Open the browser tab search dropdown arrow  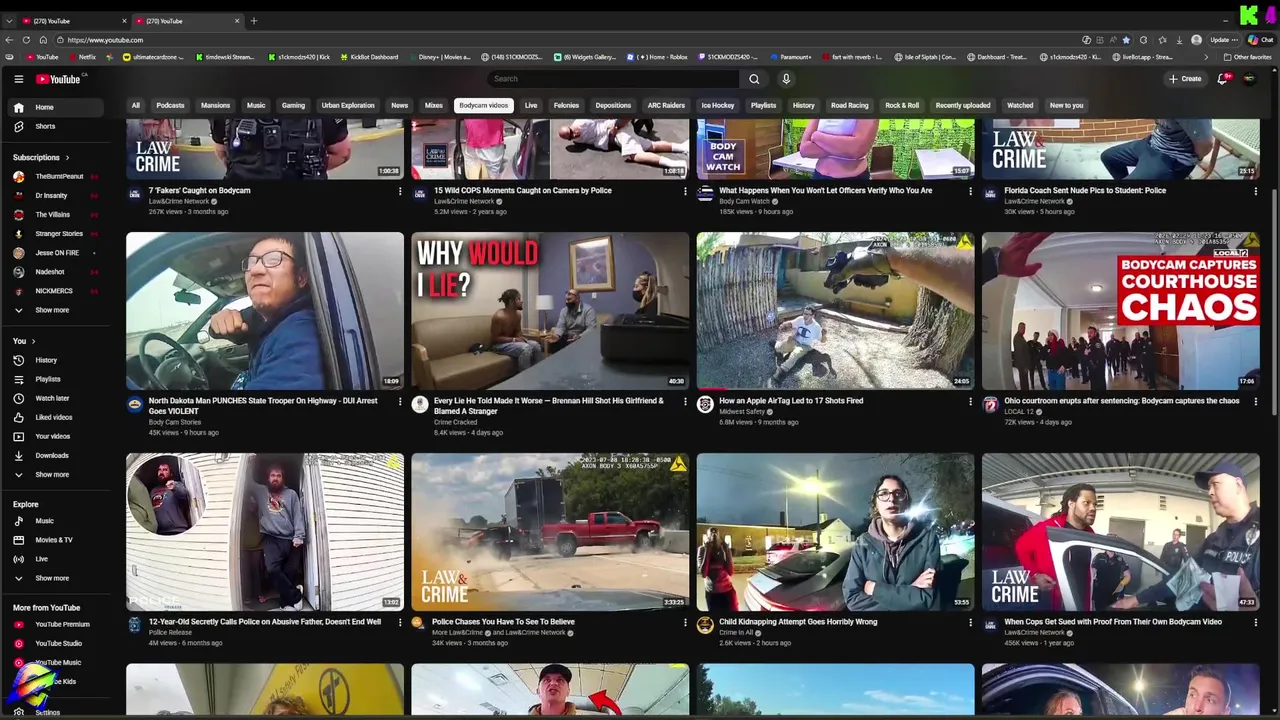click(x=9, y=21)
